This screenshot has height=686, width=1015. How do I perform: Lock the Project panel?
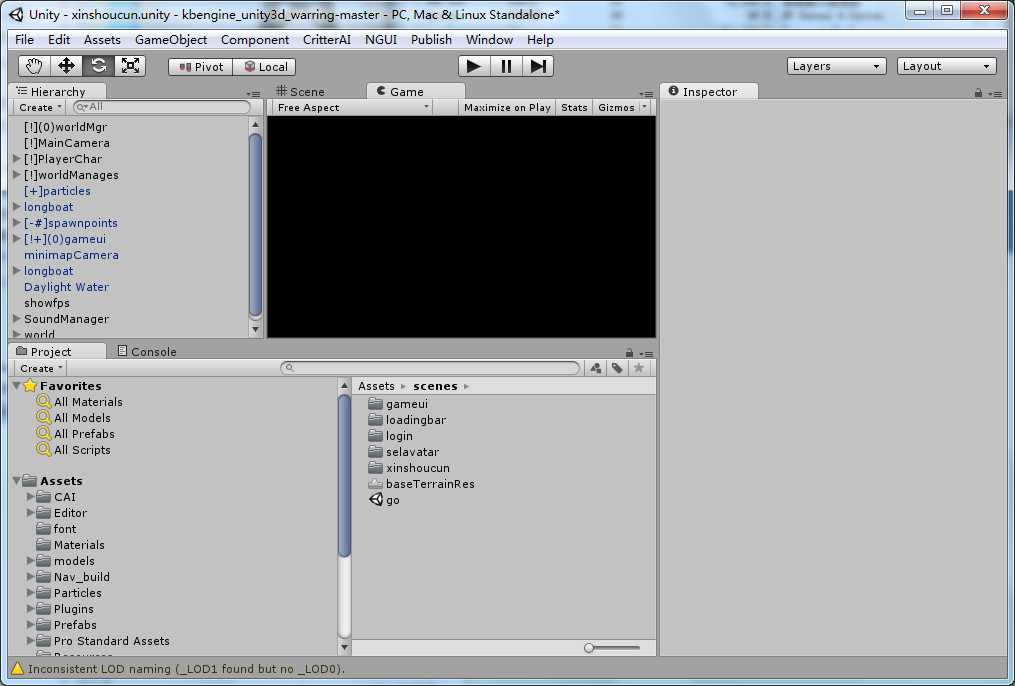[x=629, y=353]
